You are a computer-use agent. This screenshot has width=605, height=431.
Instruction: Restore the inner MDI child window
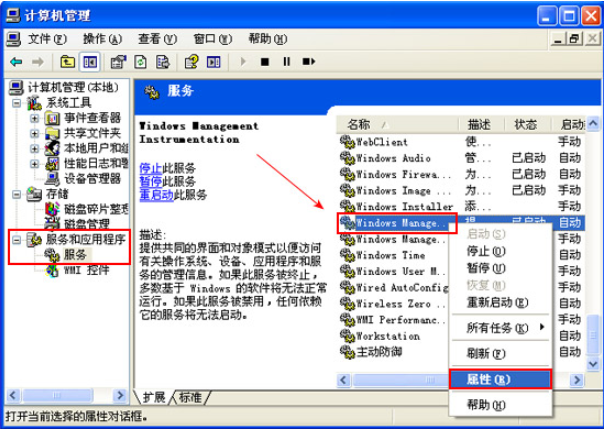tap(575, 39)
